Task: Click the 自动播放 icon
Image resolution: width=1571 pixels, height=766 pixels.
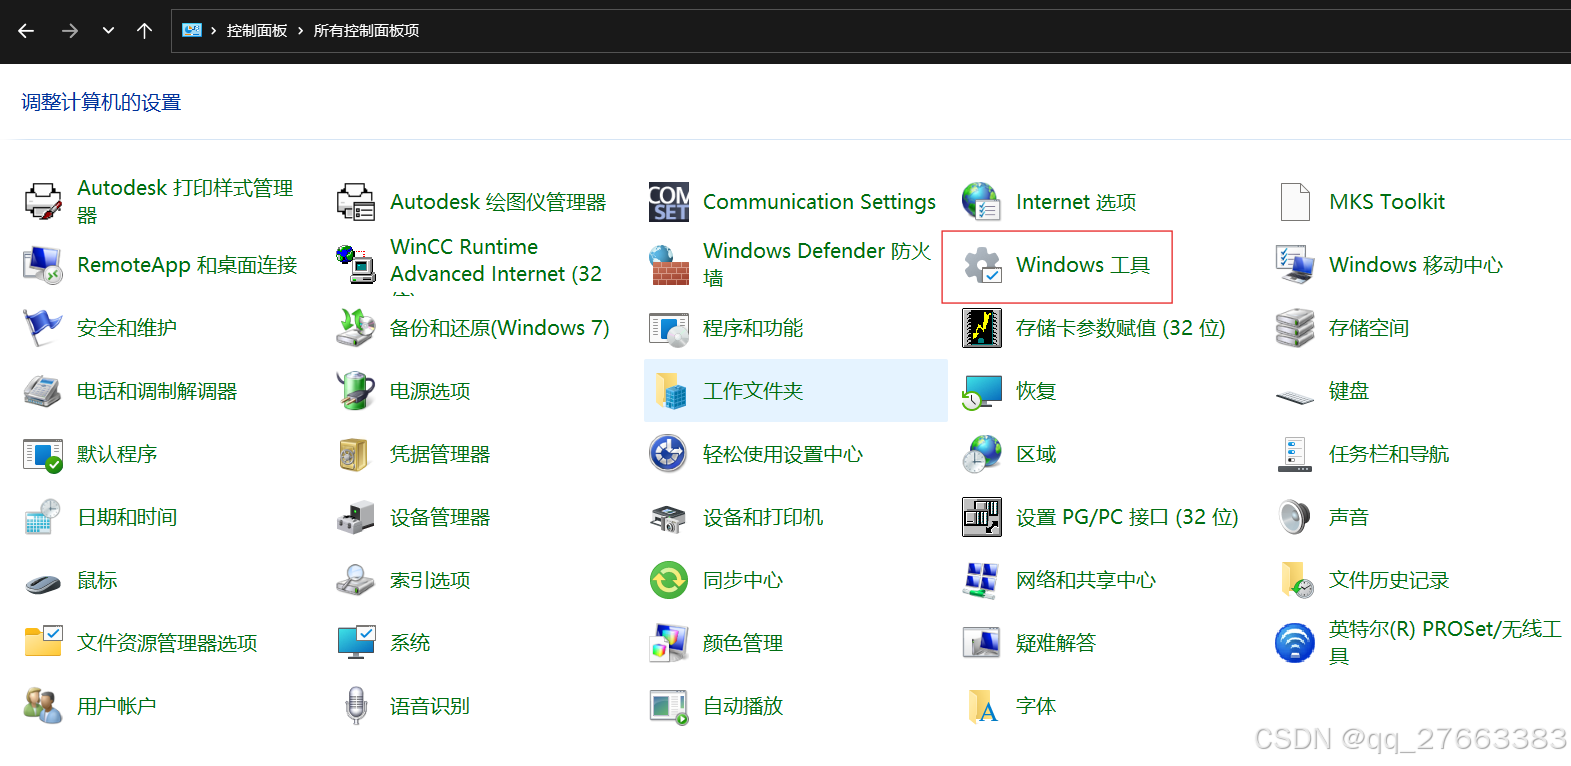Action: [x=669, y=706]
